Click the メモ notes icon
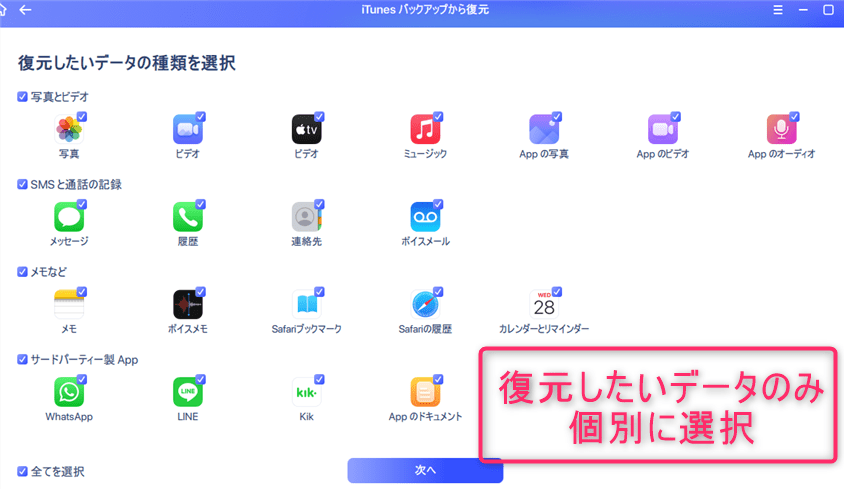 69,304
